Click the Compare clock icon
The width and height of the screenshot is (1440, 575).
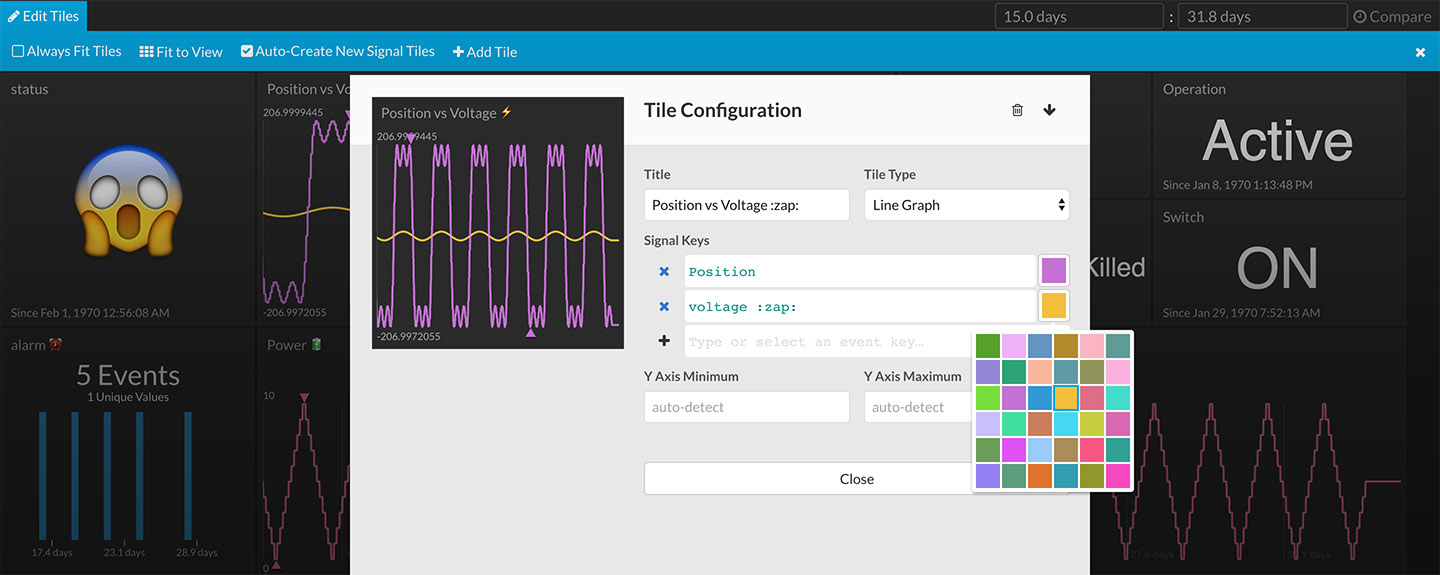coord(1360,17)
